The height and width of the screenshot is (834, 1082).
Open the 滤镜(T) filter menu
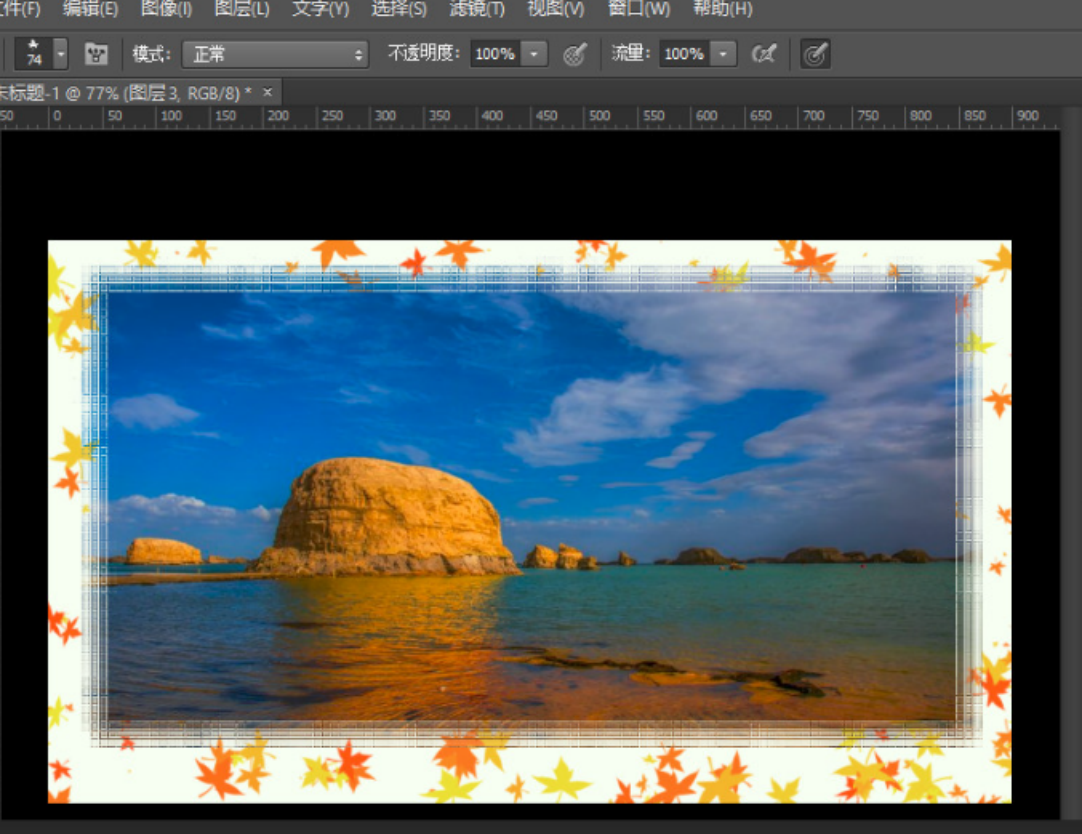[476, 9]
